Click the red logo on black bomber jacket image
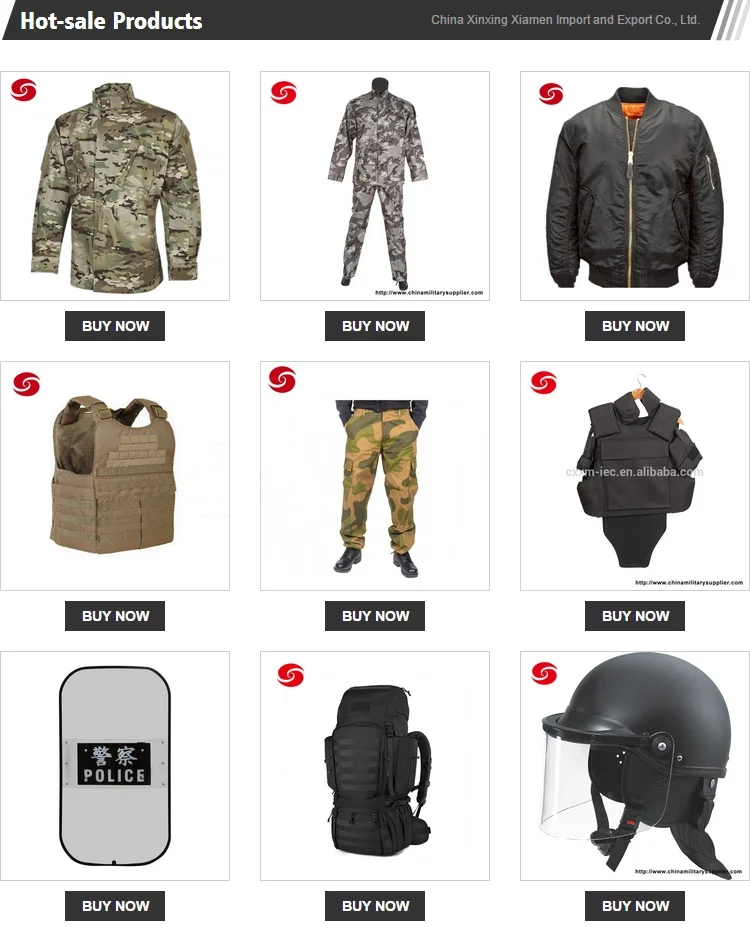 click(551, 94)
